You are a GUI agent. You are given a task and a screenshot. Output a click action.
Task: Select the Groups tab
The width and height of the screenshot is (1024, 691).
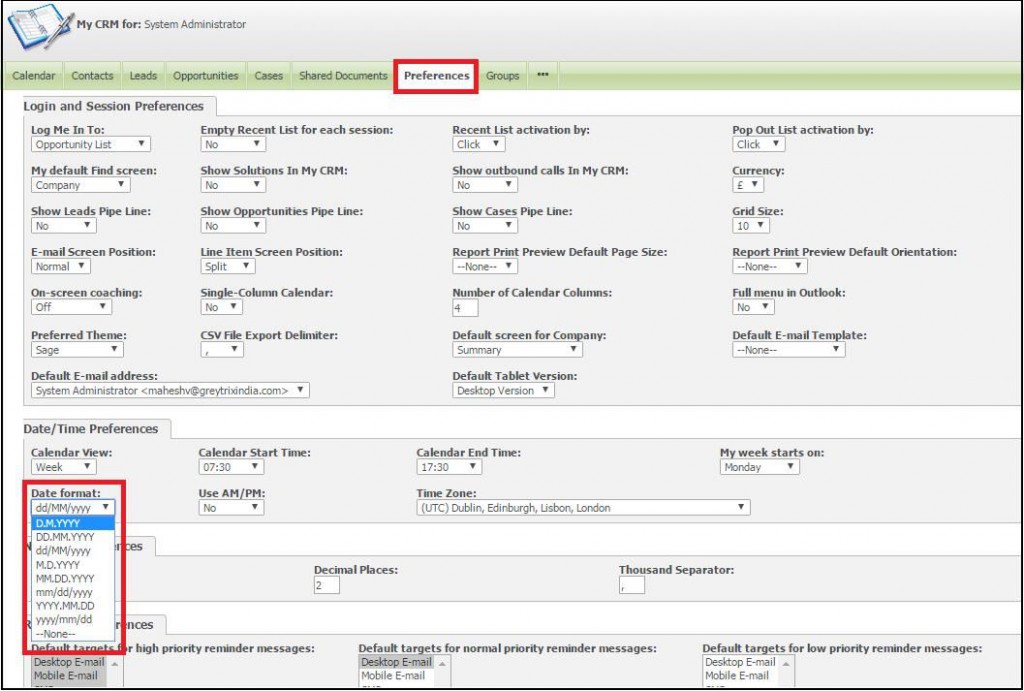(502, 76)
